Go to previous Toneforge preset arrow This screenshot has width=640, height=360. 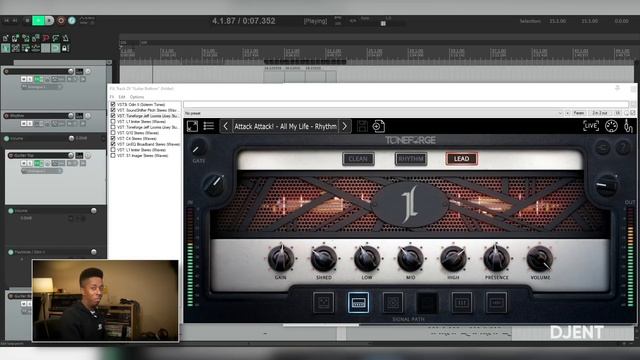[x=225, y=127]
